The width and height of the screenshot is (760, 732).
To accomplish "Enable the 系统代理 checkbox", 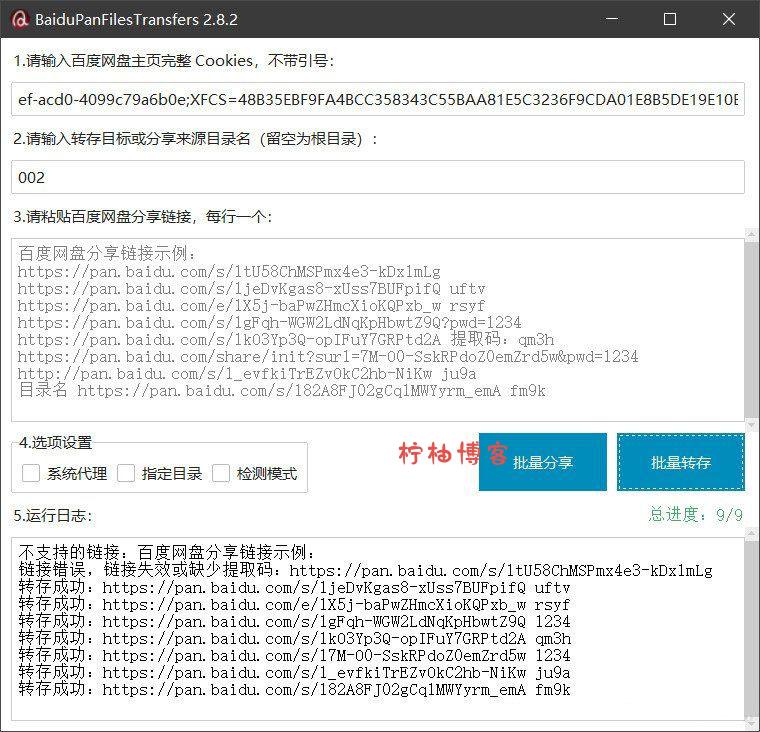I will 31,473.
